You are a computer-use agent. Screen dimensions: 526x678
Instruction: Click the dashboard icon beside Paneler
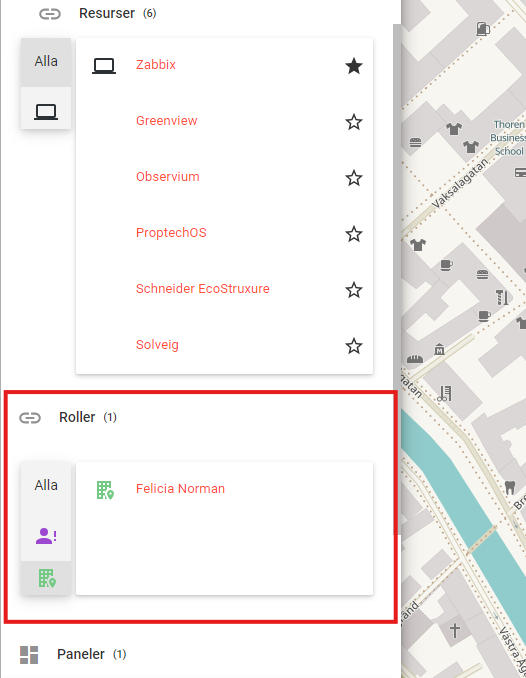tap(29, 655)
